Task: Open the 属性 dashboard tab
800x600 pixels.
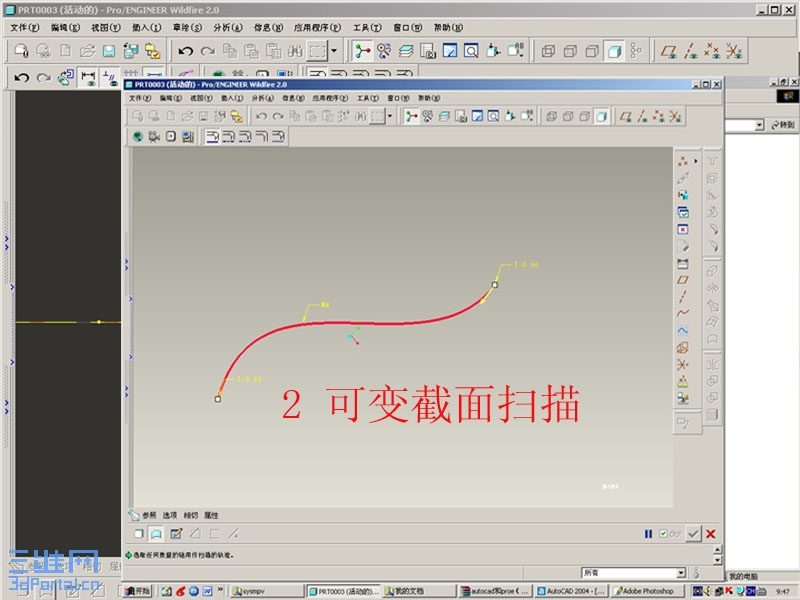Action: (x=211, y=515)
